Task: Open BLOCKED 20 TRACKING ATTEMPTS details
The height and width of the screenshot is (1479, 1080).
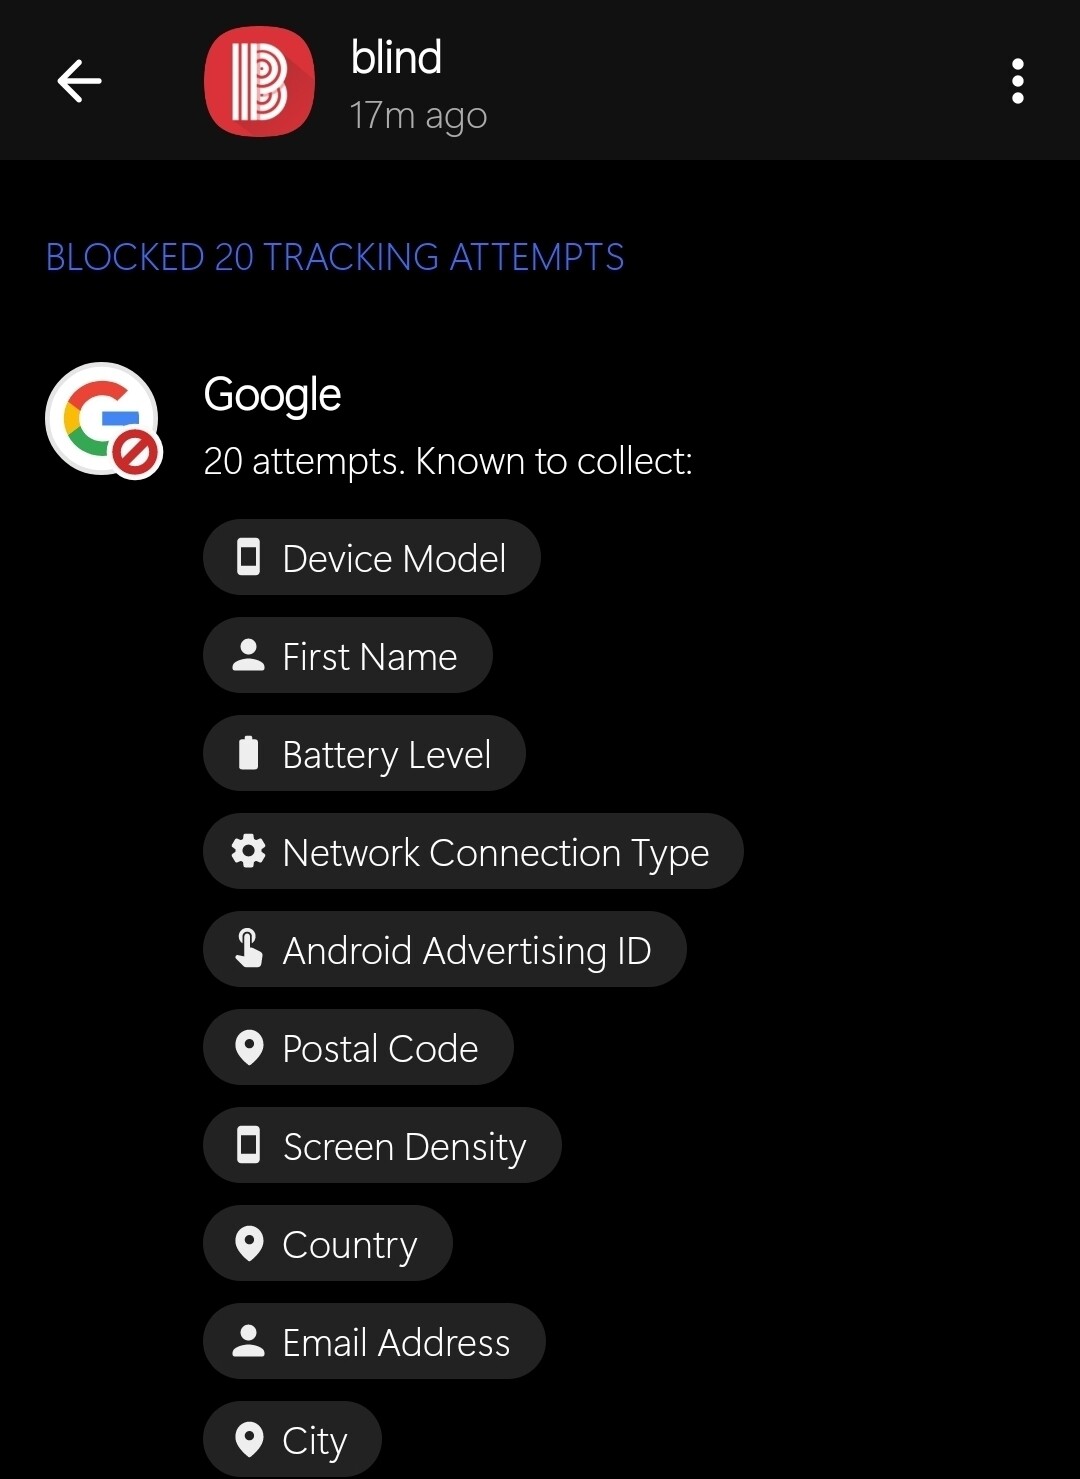Action: (335, 257)
